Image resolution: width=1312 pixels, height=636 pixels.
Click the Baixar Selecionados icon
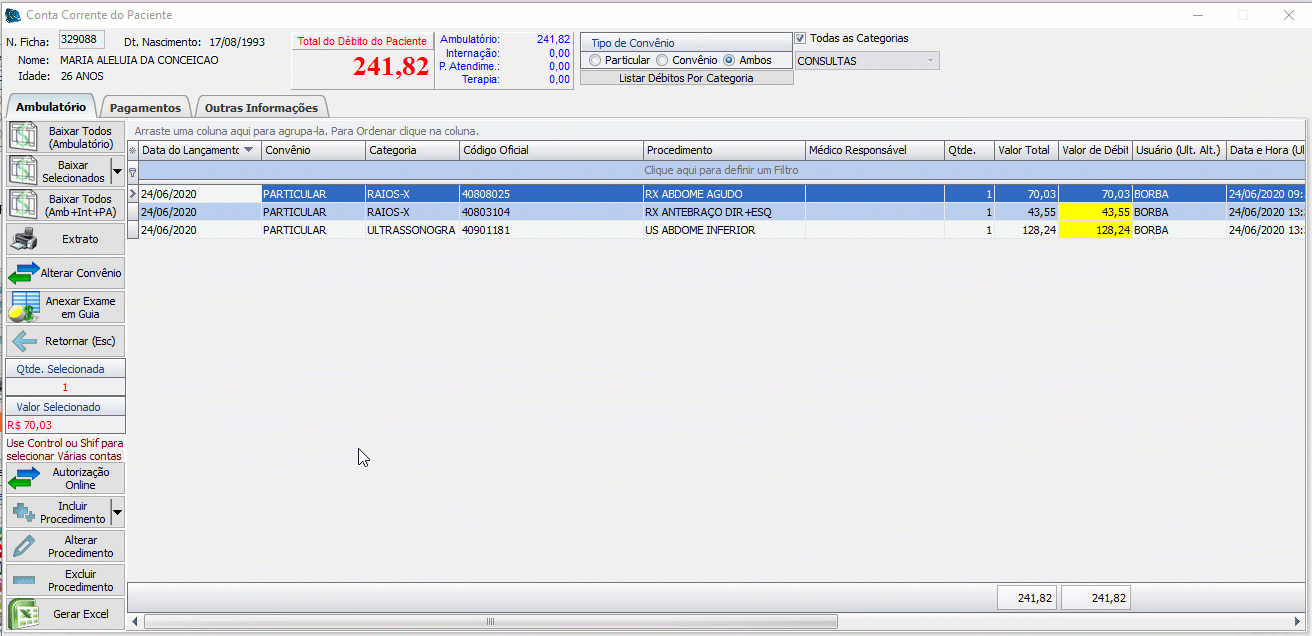click(x=24, y=171)
